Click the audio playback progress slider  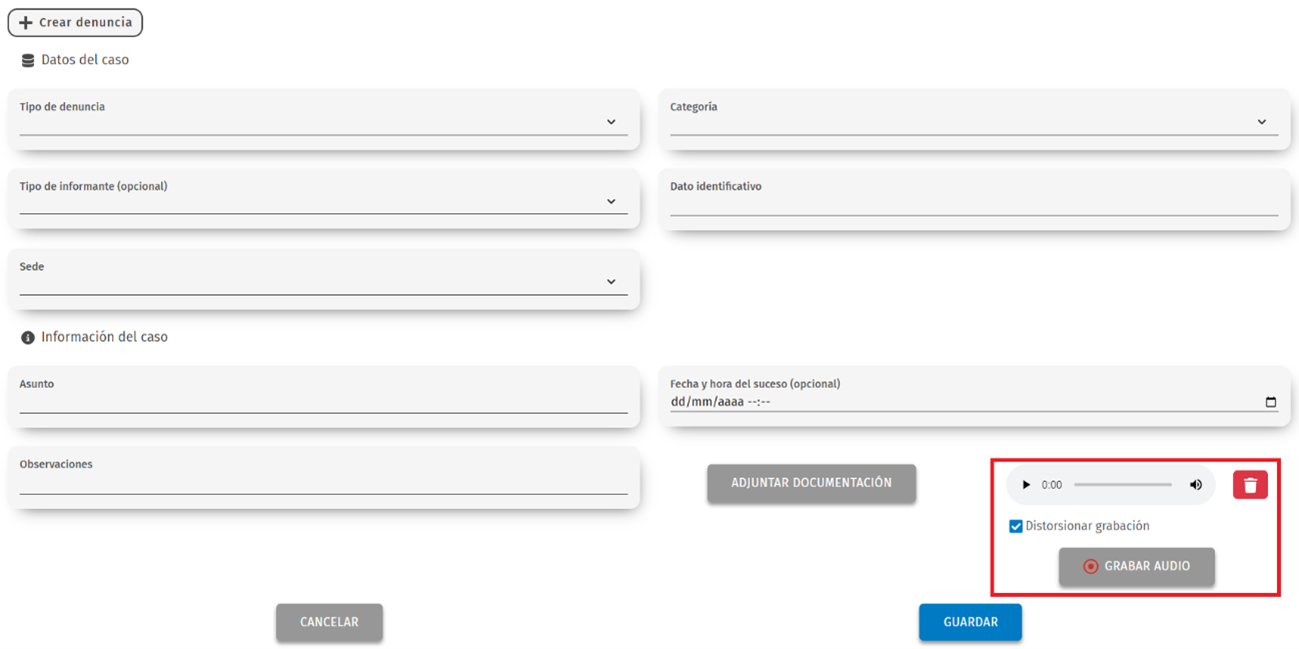pyautogui.click(x=1122, y=484)
